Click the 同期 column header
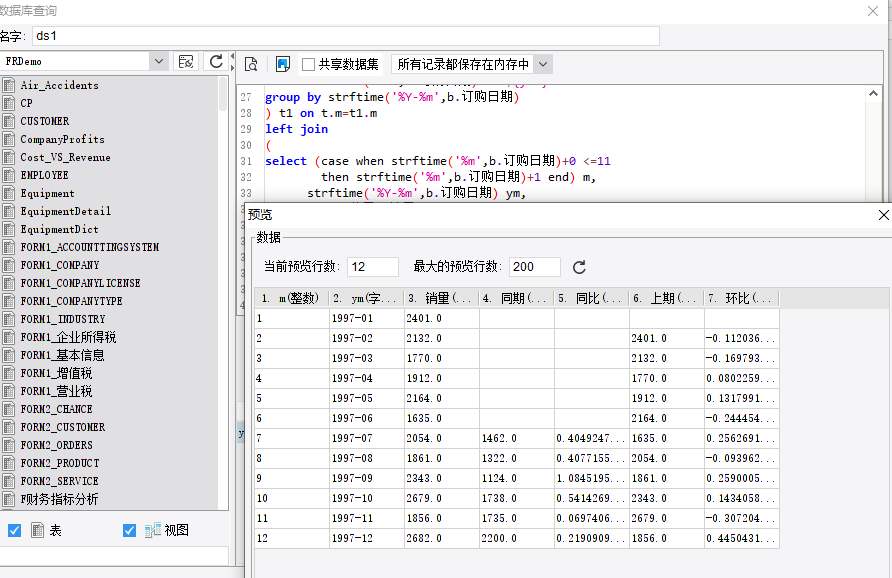892x578 pixels. tap(517, 298)
